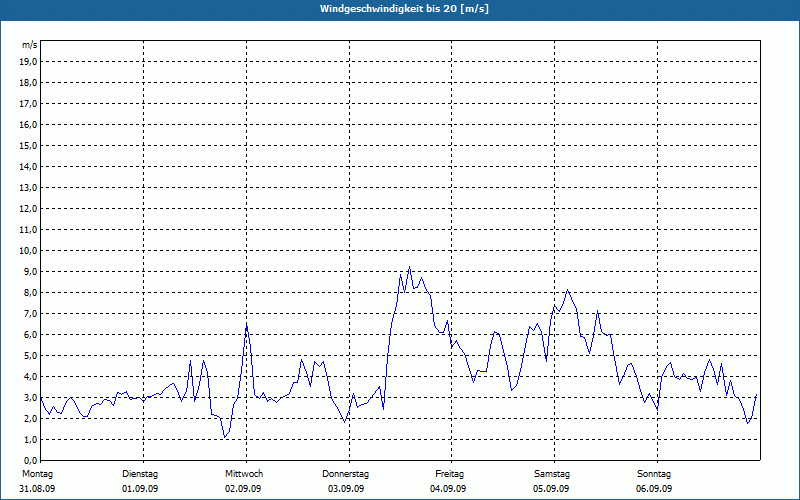Select the 4,0 y-axis label
The height and width of the screenshot is (500, 800).
point(29,377)
